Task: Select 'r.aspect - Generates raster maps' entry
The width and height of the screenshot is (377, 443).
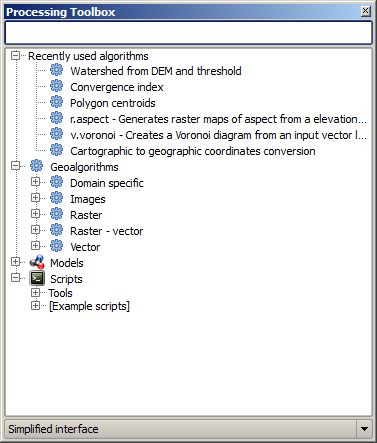Action: 218,119
